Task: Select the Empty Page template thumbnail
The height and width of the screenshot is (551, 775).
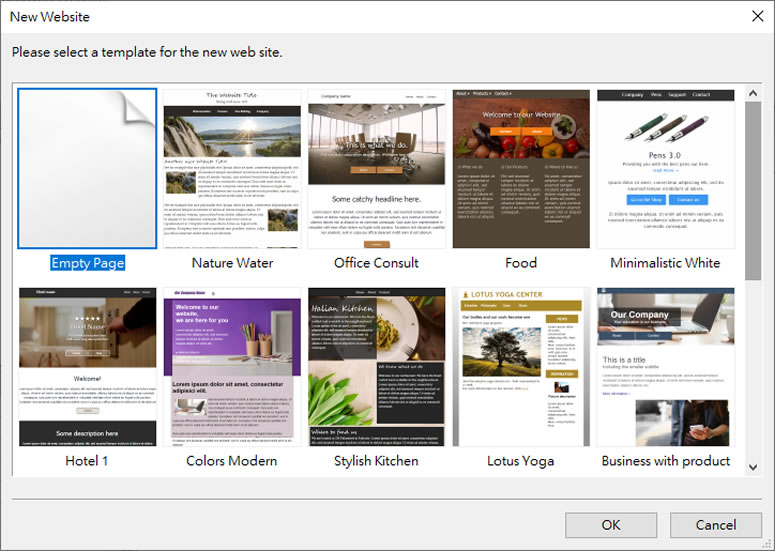Action: (x=87, y=169)
